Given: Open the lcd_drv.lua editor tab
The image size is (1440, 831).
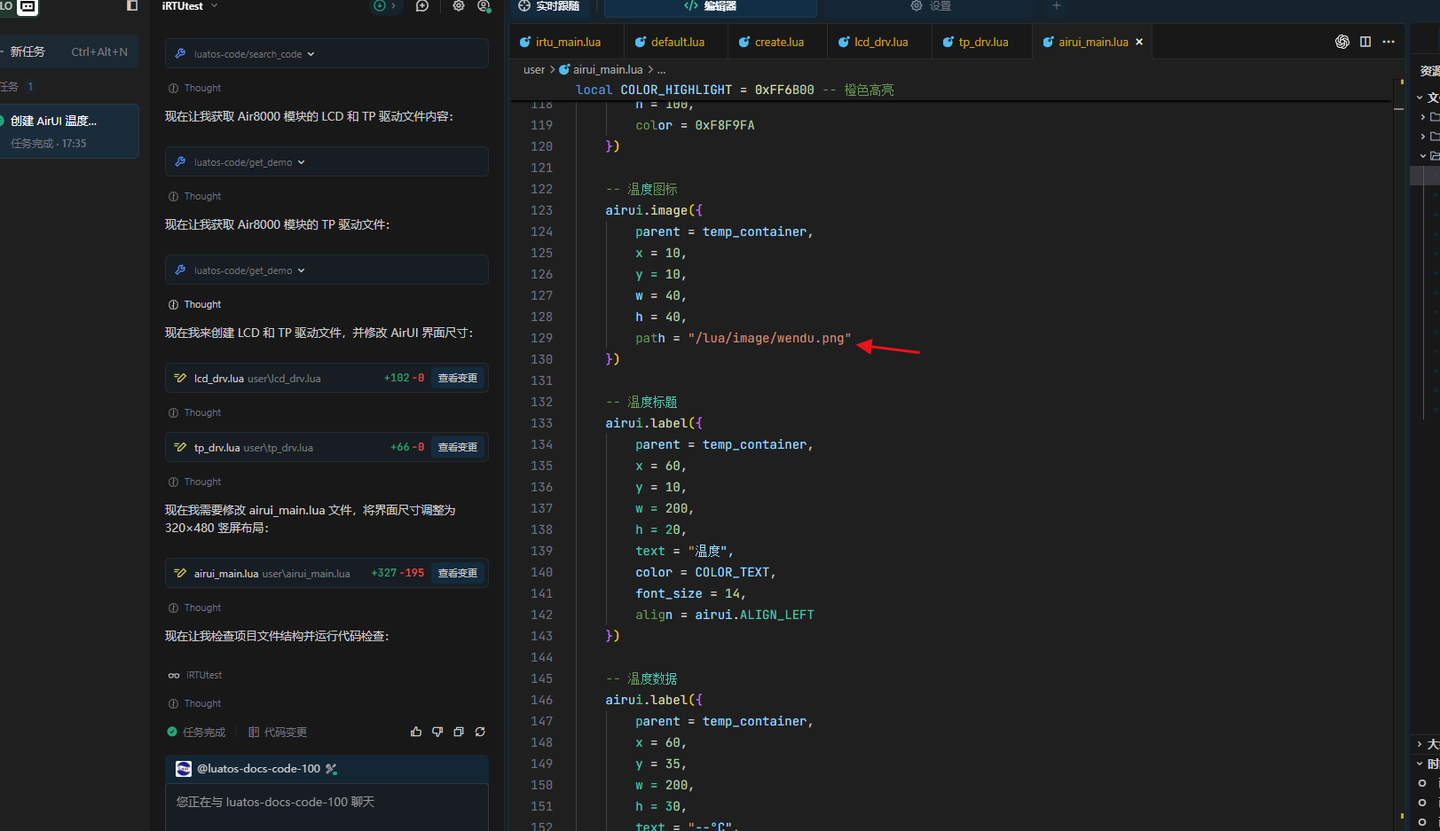Looking at the screenshot, I should (881, 42).
